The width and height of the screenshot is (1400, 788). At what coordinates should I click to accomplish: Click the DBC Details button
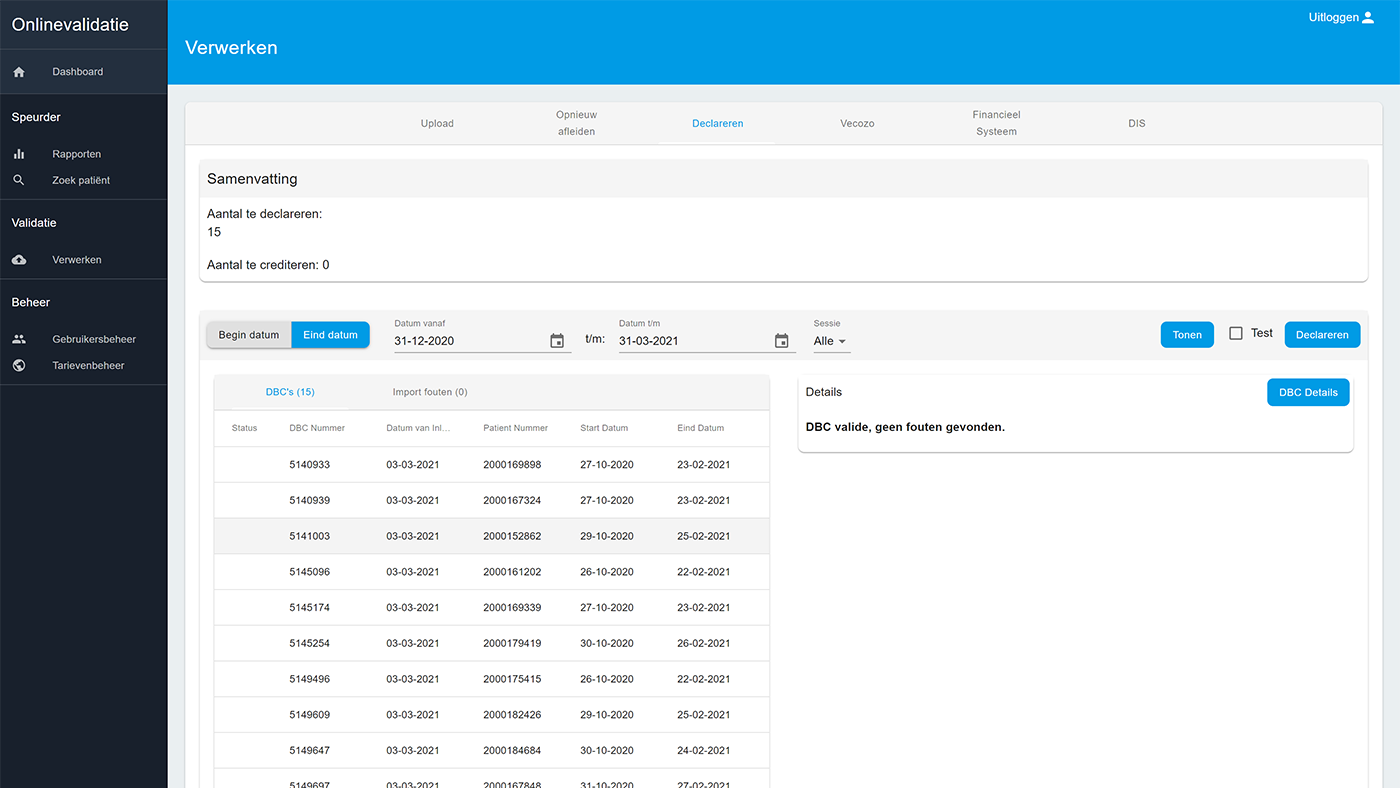[1307, 392]
